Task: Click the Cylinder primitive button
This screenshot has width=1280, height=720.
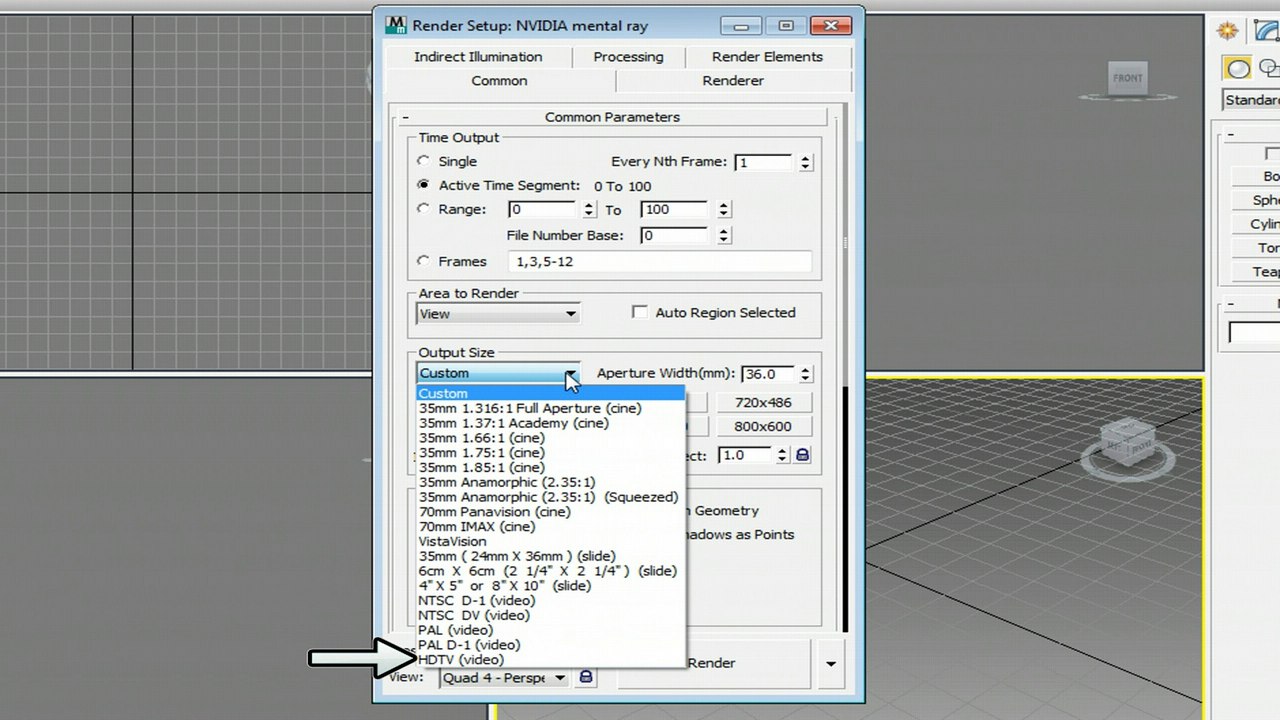Action: (1257, 224)
